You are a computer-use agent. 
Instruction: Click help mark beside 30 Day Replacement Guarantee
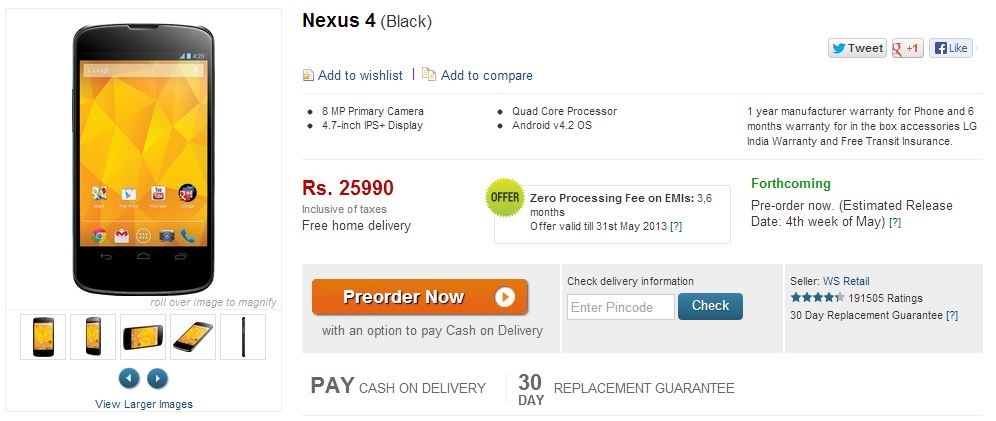[x=952, y=315]
